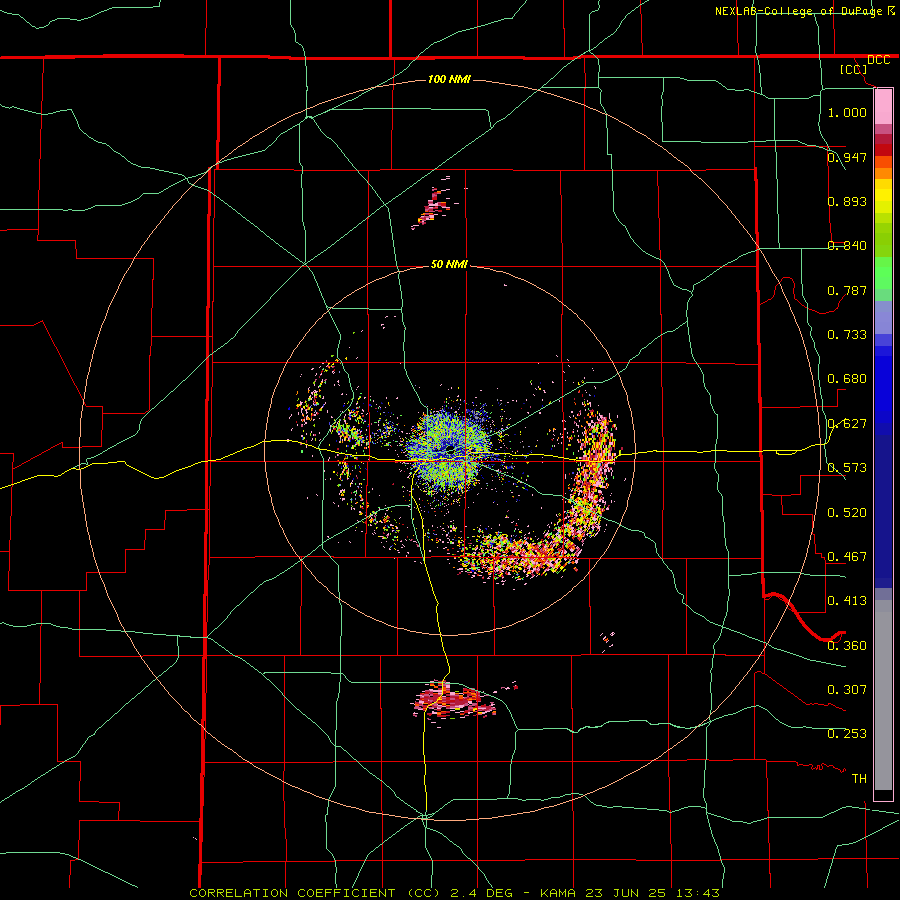Click the green-blue clutter at radar center
Viewport: 900px width, 900px height.
point(449,453)
